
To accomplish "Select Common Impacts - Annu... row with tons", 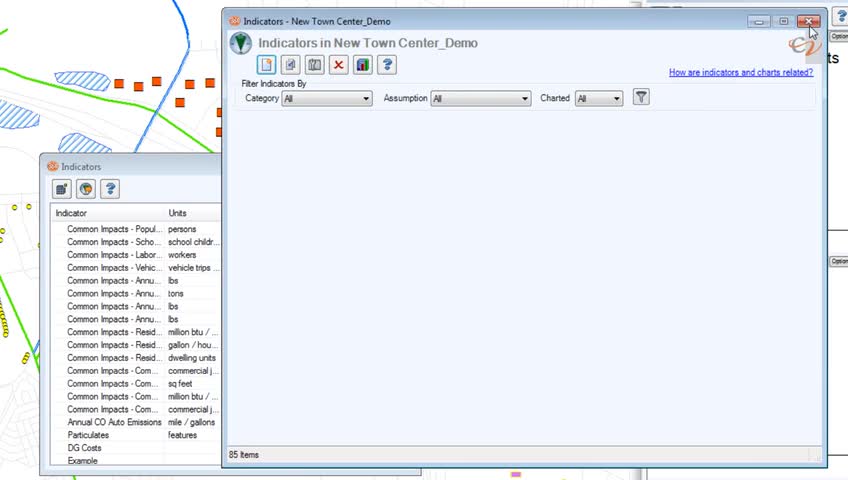I will pos(136,294).
